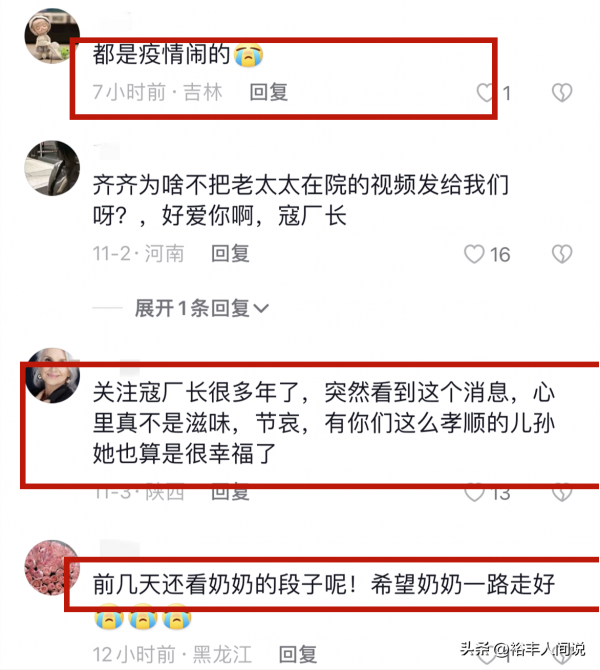
Task: Dislike the Shaanxi comment with broken heart
Action: 562,493
